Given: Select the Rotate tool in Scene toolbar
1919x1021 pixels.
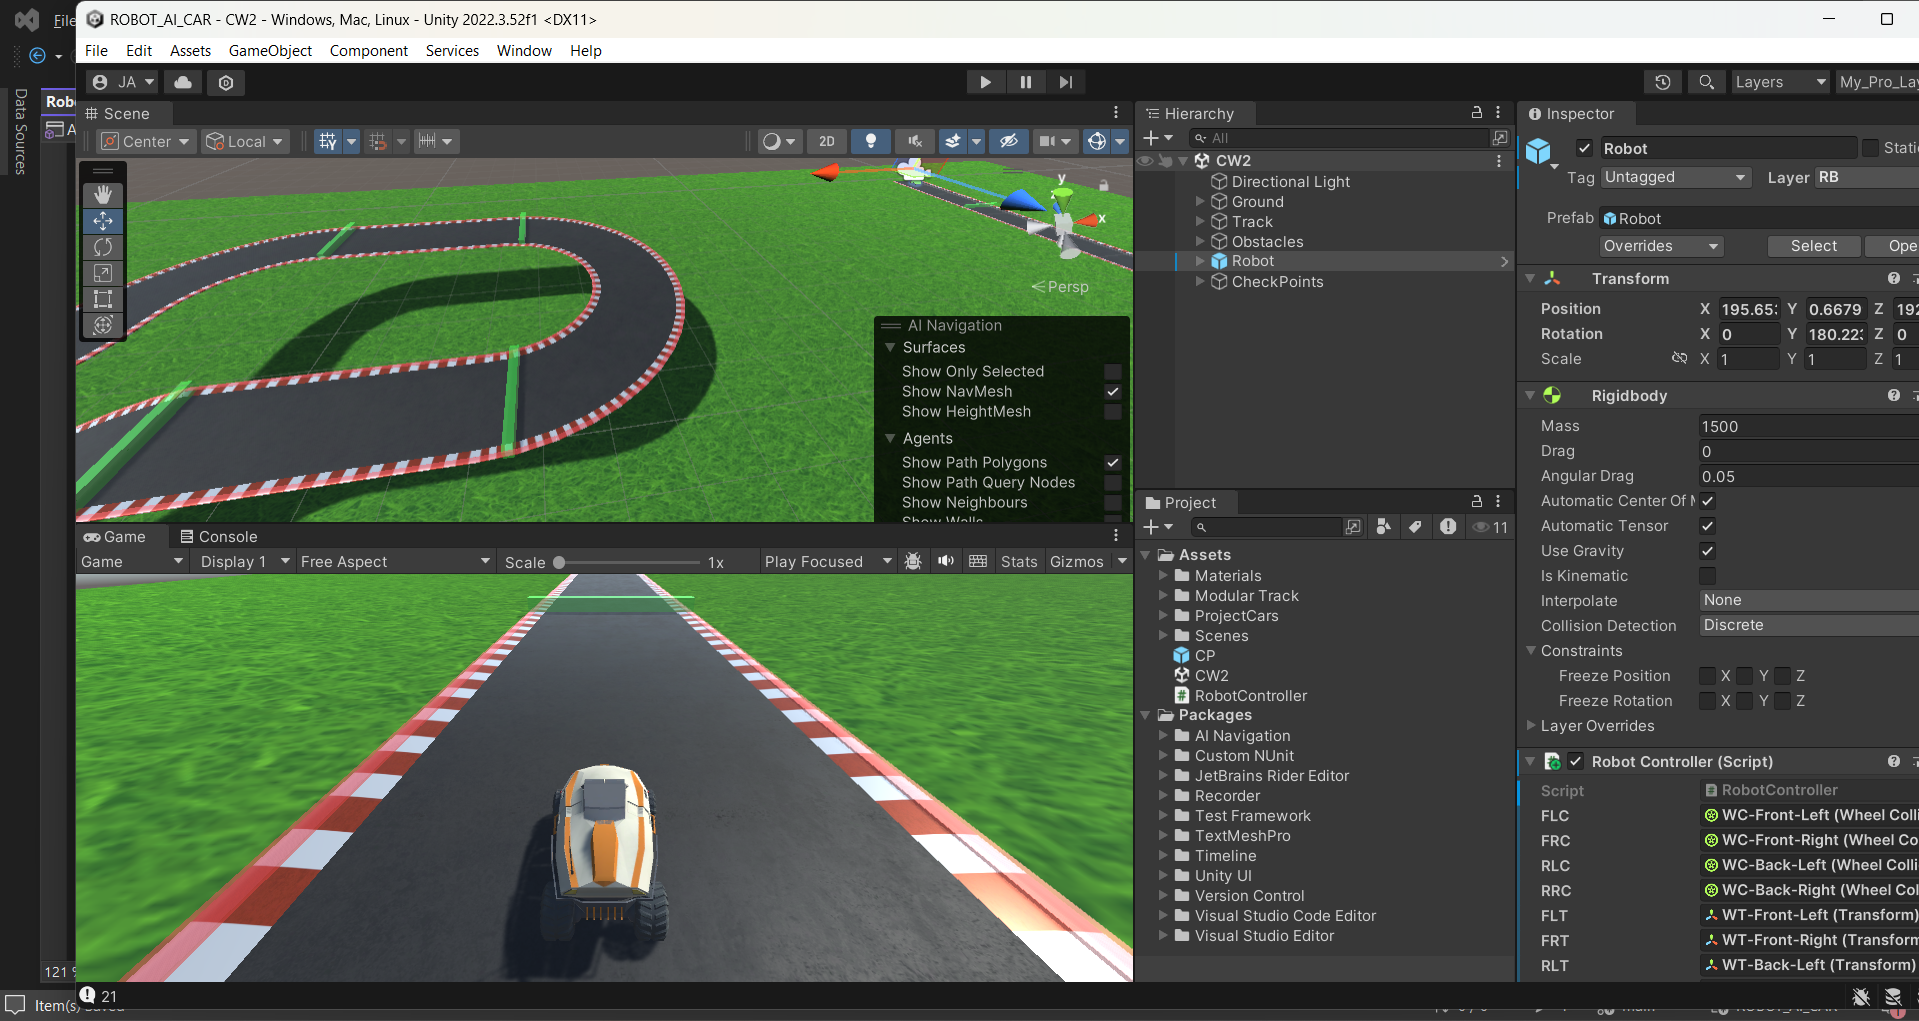Looking at the screenshot, I should pyautogui.click(x=103, y=247).
